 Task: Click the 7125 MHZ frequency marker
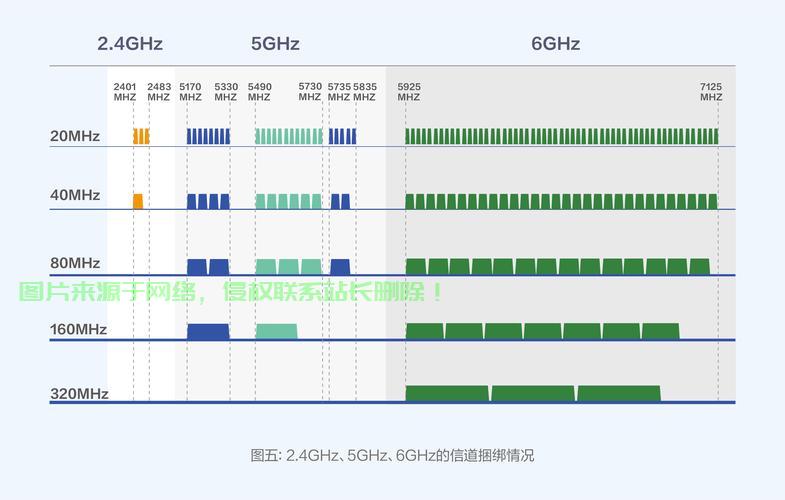point(711,92)
